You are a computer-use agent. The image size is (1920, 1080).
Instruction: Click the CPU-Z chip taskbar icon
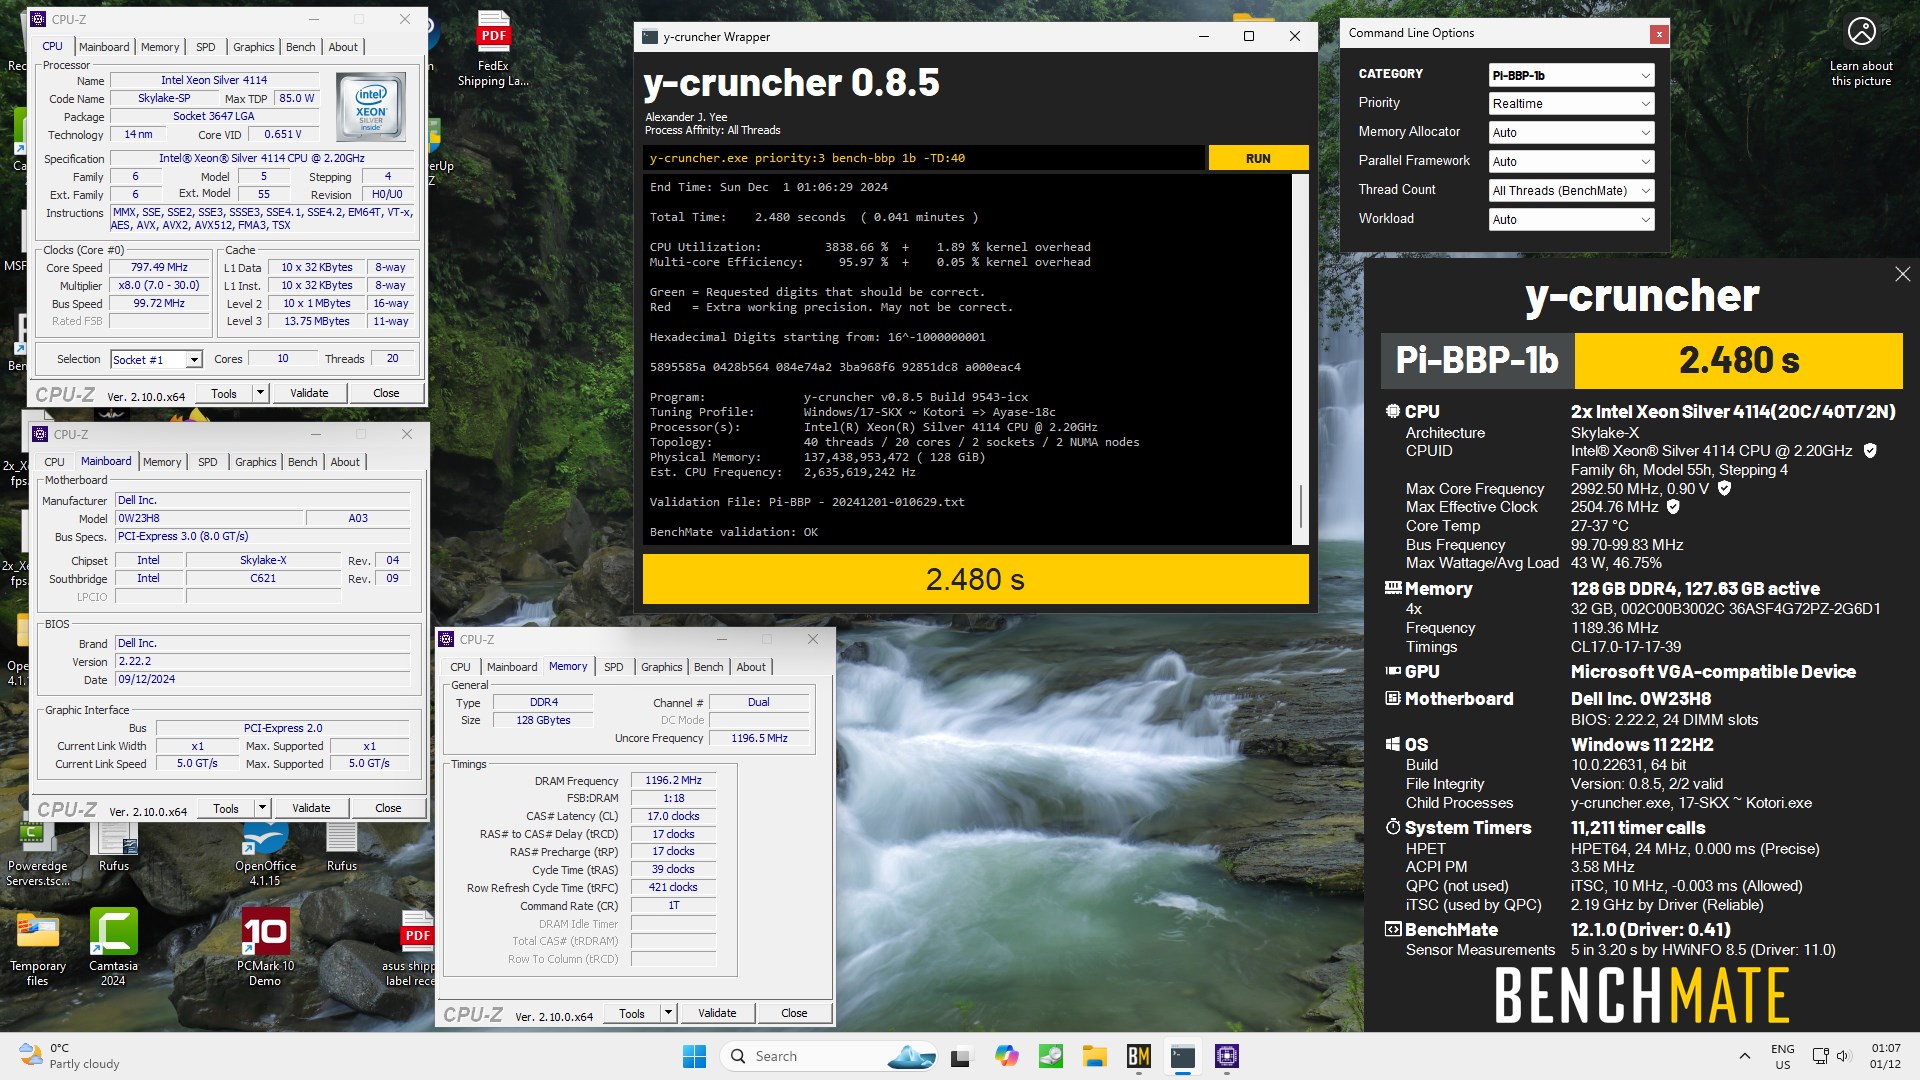tap(1227, 1056)
